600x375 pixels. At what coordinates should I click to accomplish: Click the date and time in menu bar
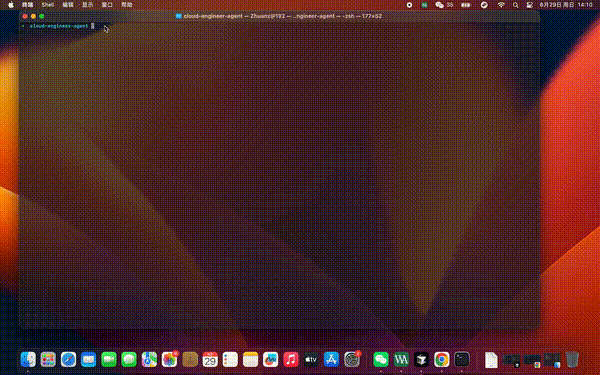tap(566, 5)
